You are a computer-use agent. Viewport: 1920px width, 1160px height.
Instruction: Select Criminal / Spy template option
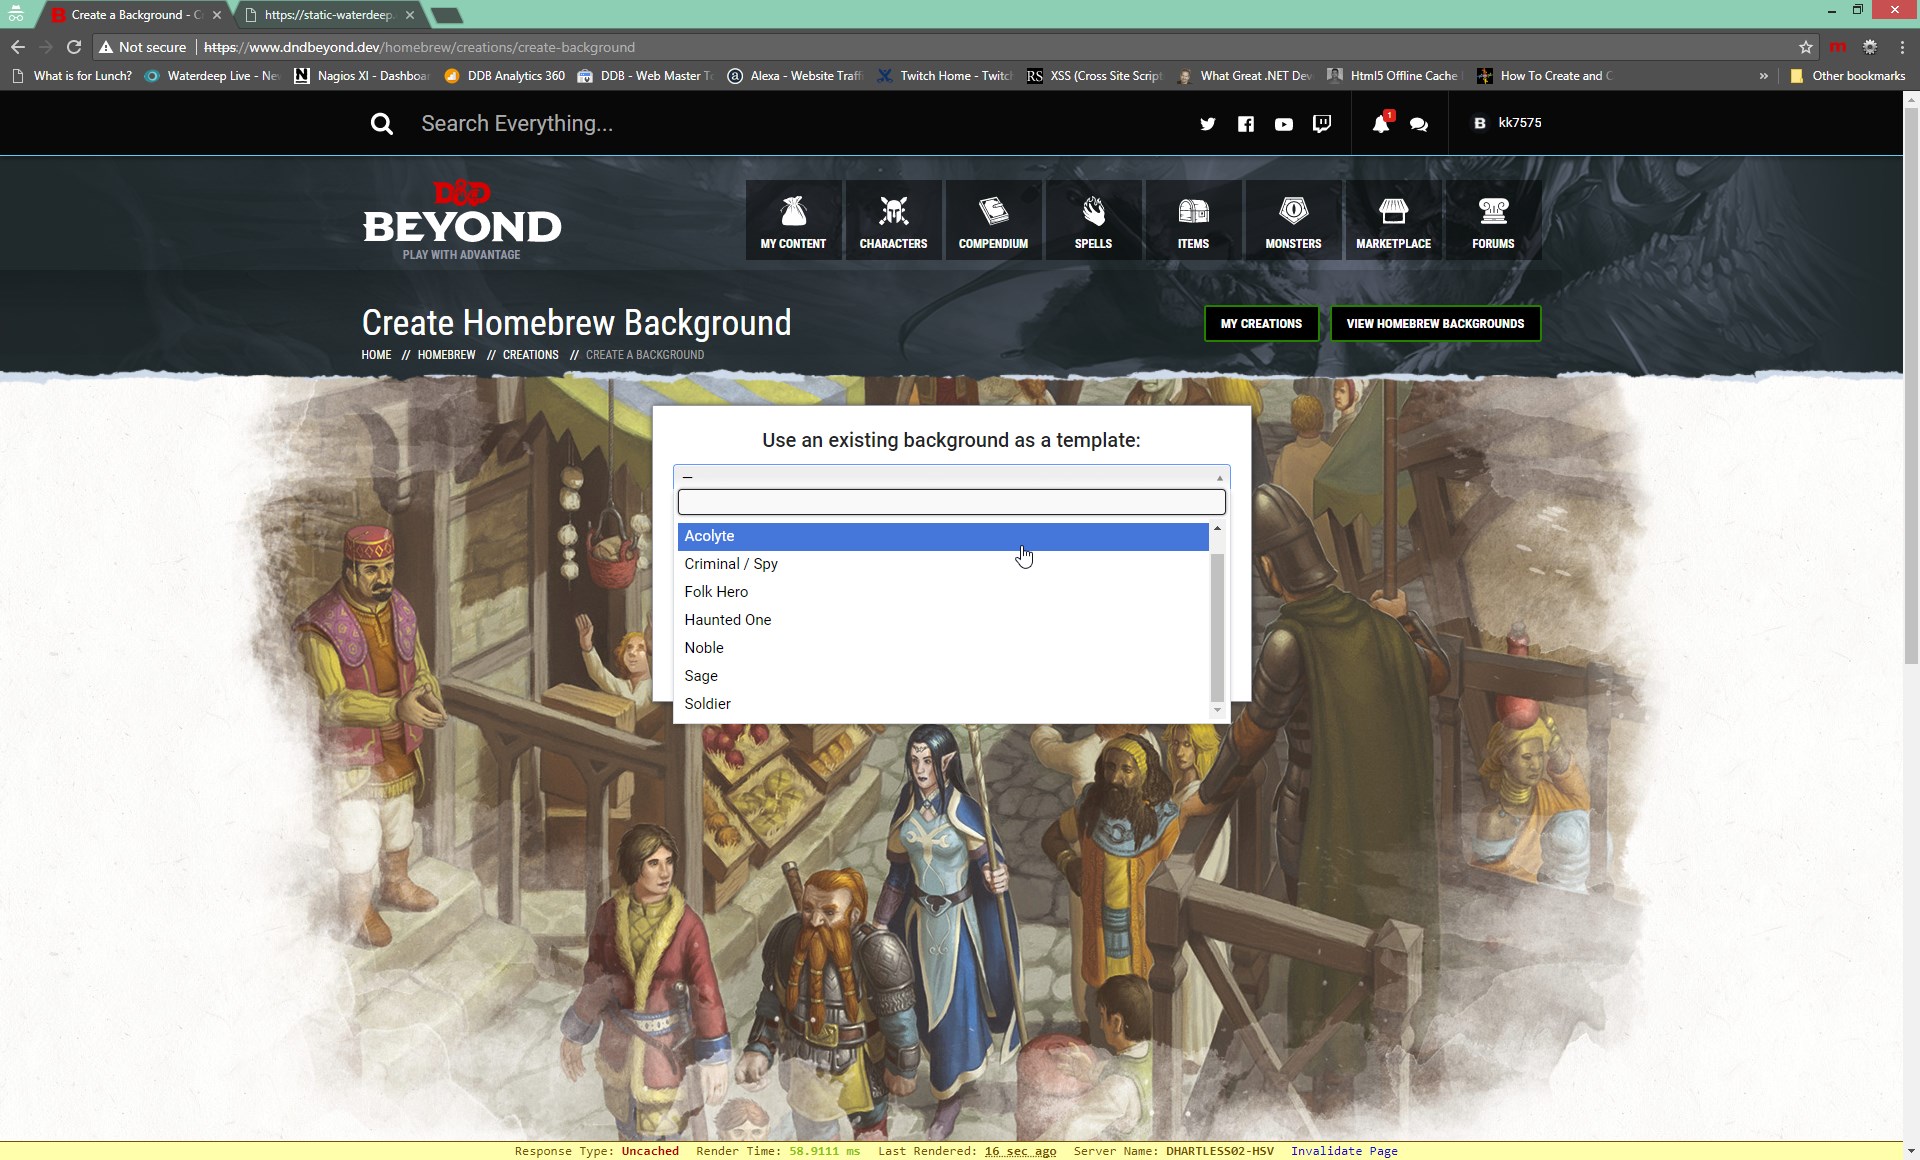(x=943, y=564)
